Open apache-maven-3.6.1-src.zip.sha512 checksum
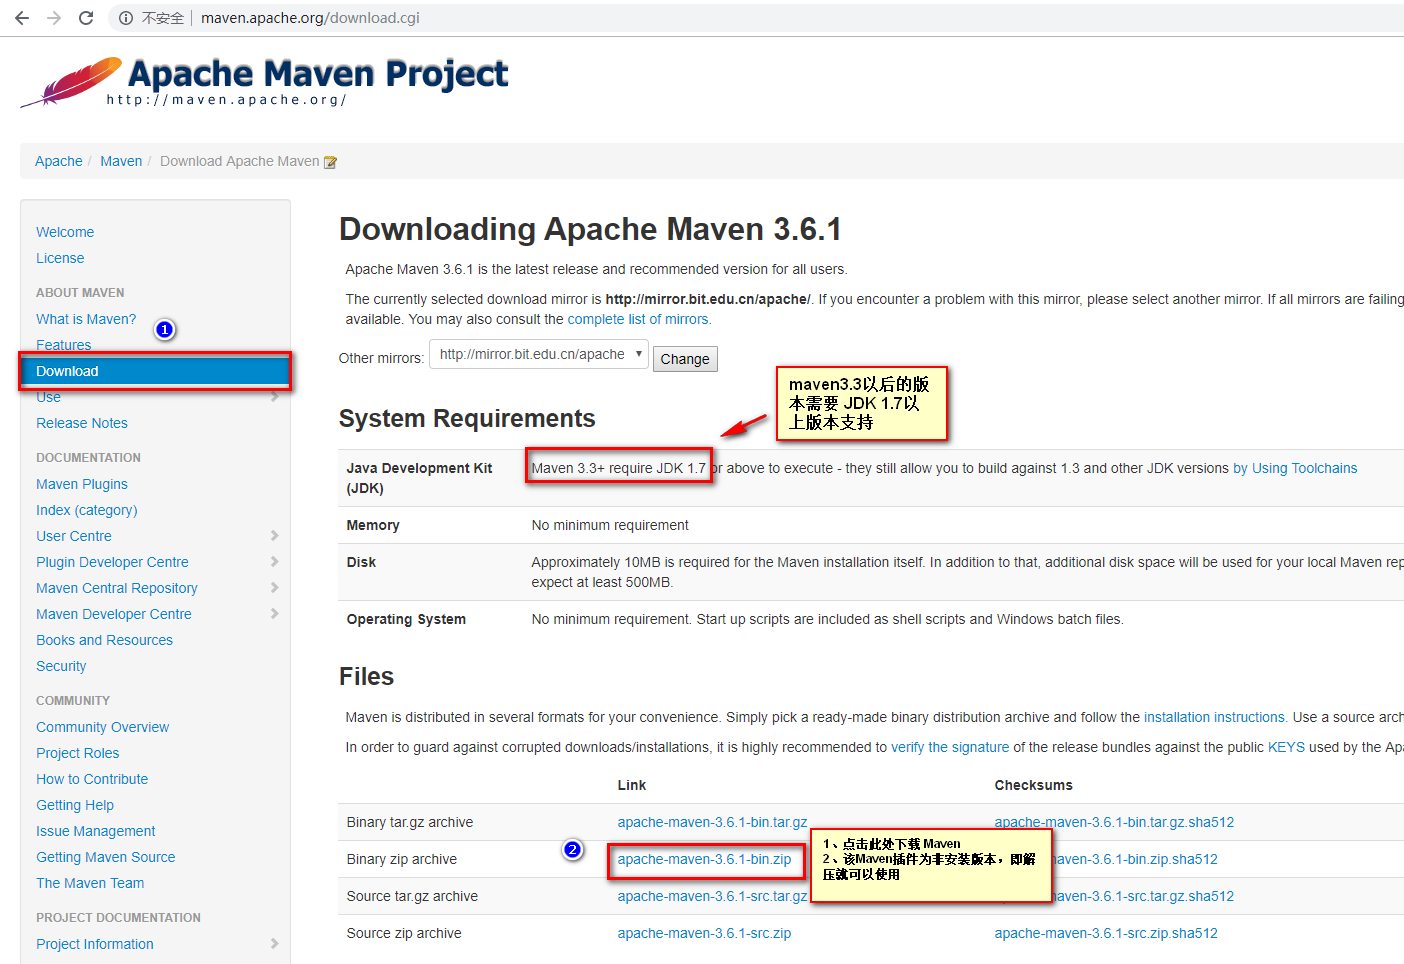 (1106, 933)
